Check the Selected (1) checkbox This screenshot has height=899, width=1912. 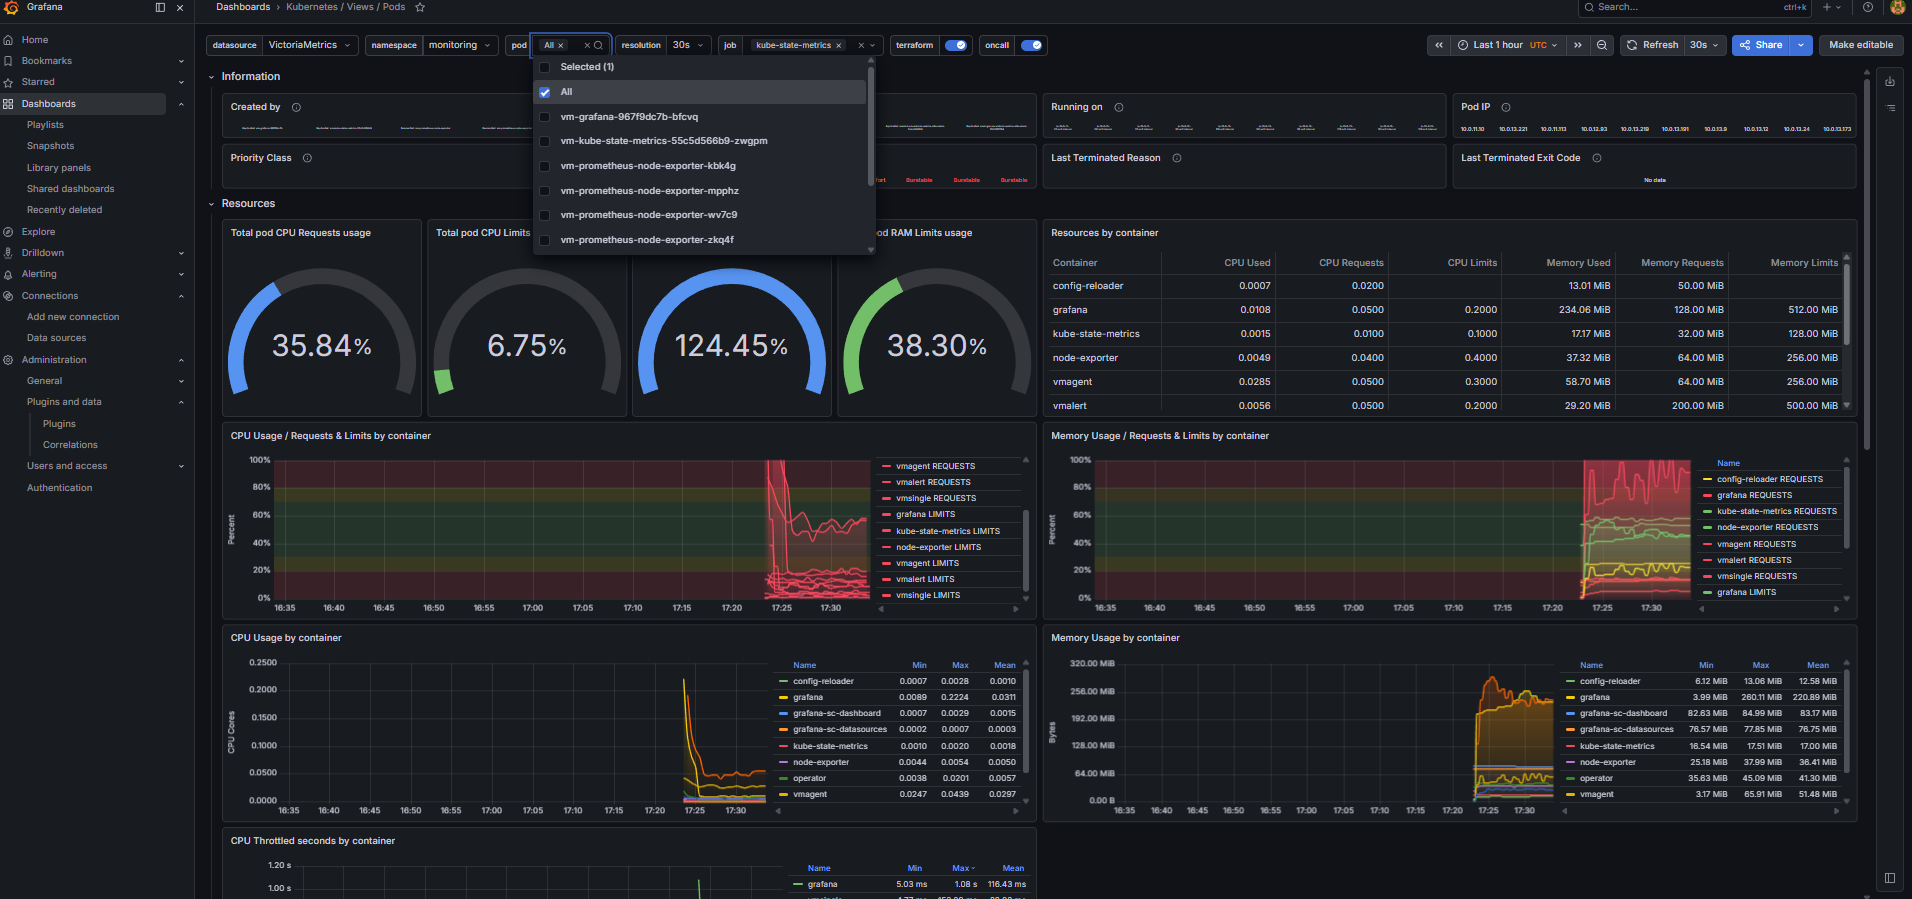click(545, 67)
